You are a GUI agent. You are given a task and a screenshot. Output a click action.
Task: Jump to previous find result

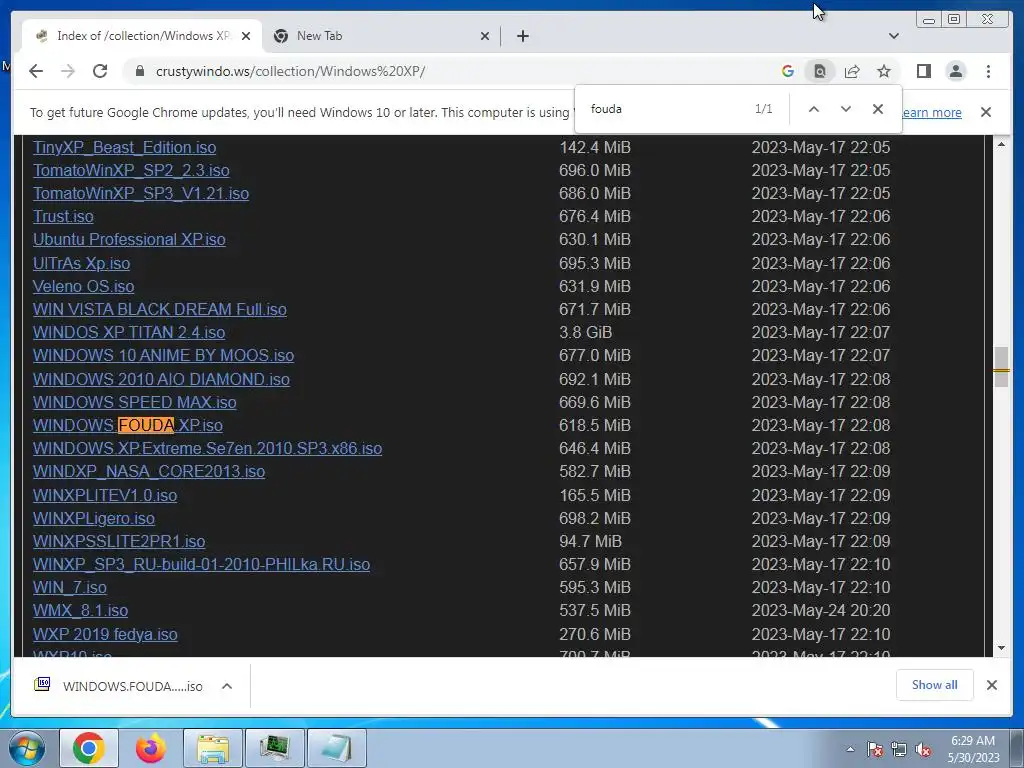tap(814, 109)
